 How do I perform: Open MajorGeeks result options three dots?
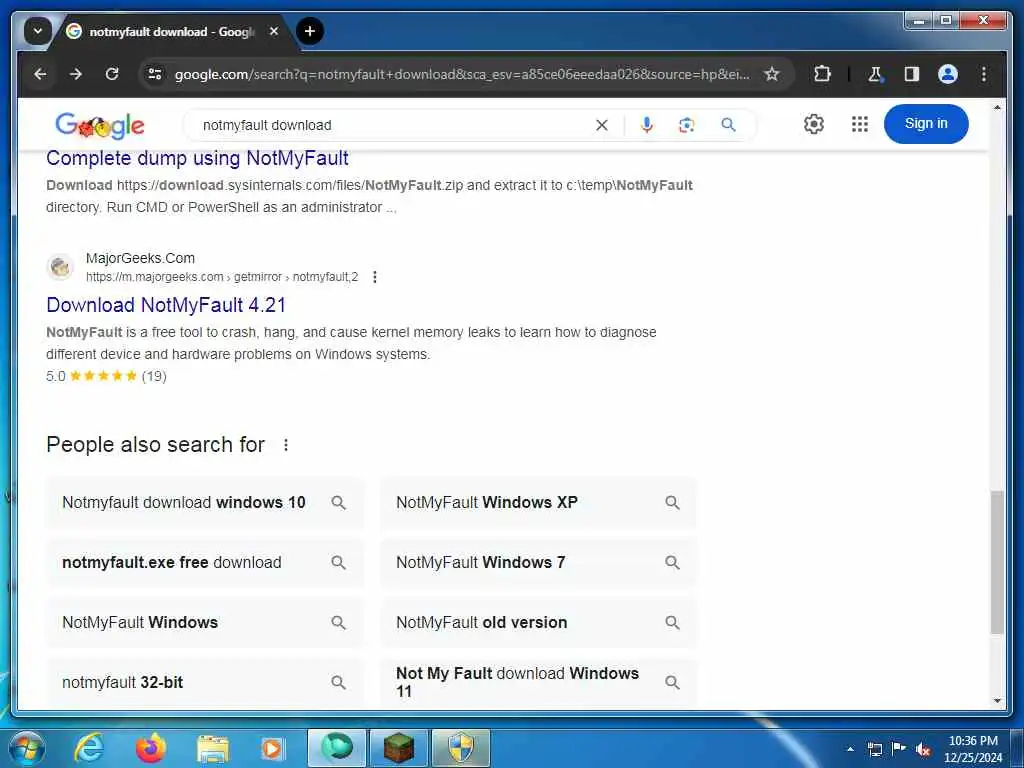tap(374, 277)
